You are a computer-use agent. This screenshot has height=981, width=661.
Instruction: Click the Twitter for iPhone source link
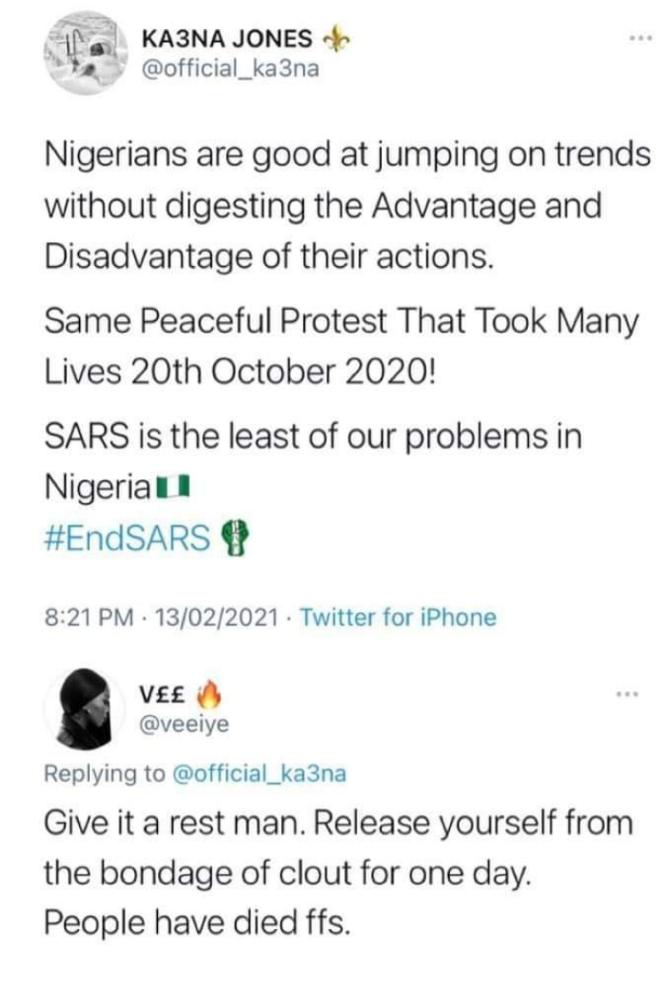[398, 617]
